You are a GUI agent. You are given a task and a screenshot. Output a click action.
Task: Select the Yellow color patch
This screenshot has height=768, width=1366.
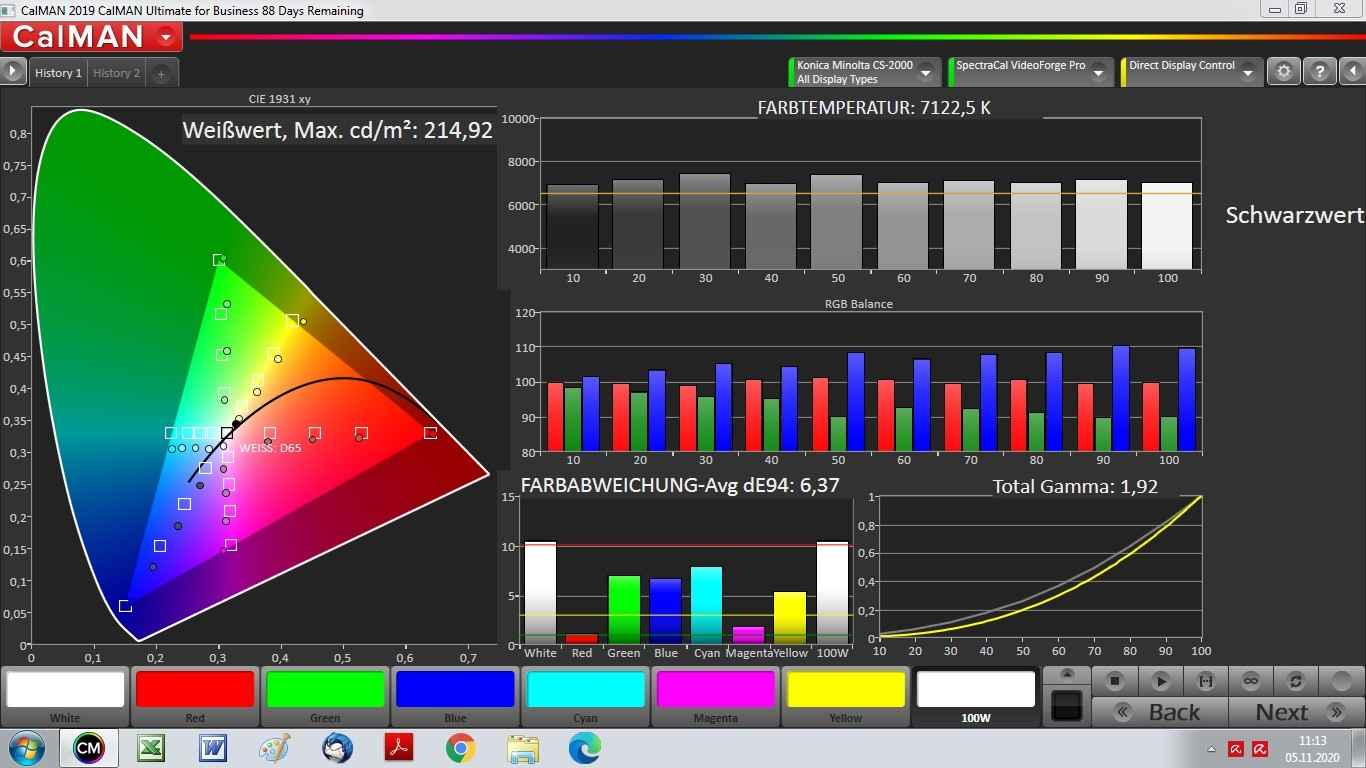click(845, 696)
